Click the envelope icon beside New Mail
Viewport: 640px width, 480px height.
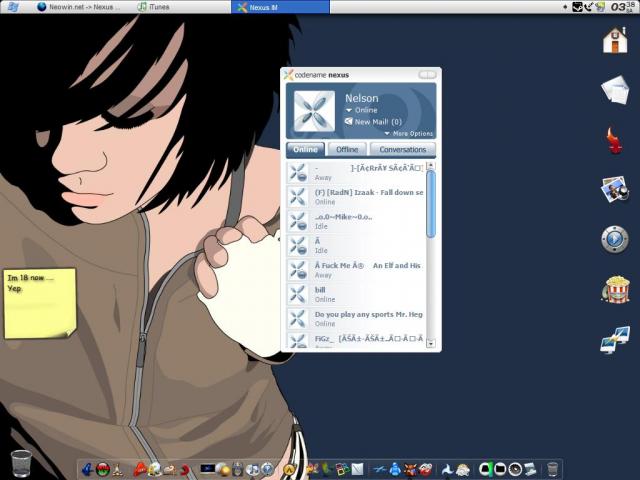349,121
